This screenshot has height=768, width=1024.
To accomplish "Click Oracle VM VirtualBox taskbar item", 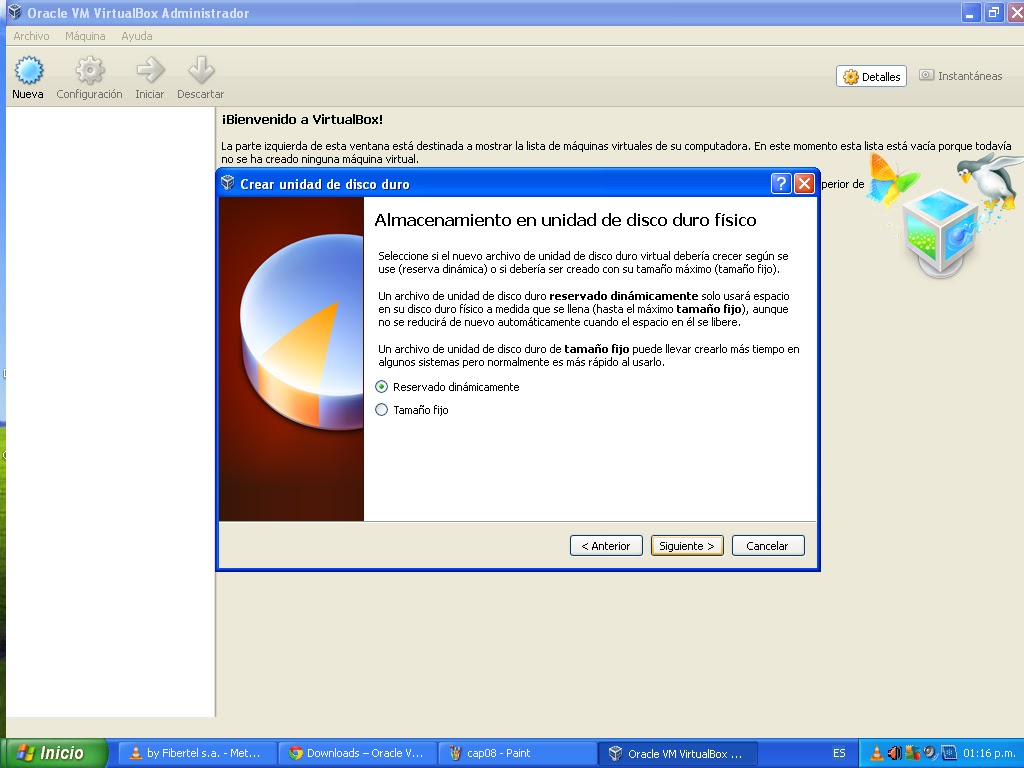I will pyautogui.click(x=678, y=753).
